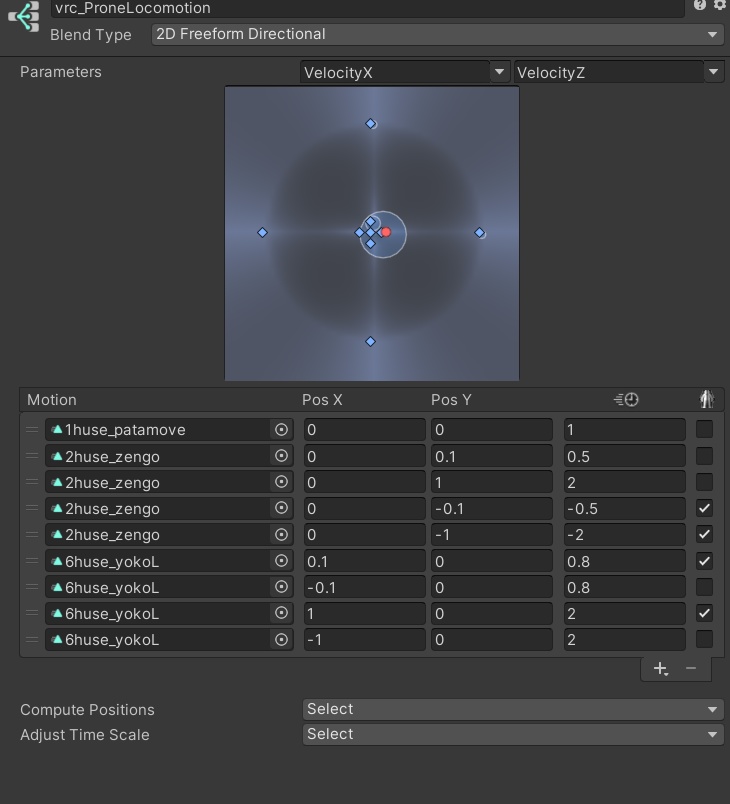This screenshot has height=804, width=730.
Task: Open Adjust Time Scale Select dropdown
Action: [x=513, y=734]
